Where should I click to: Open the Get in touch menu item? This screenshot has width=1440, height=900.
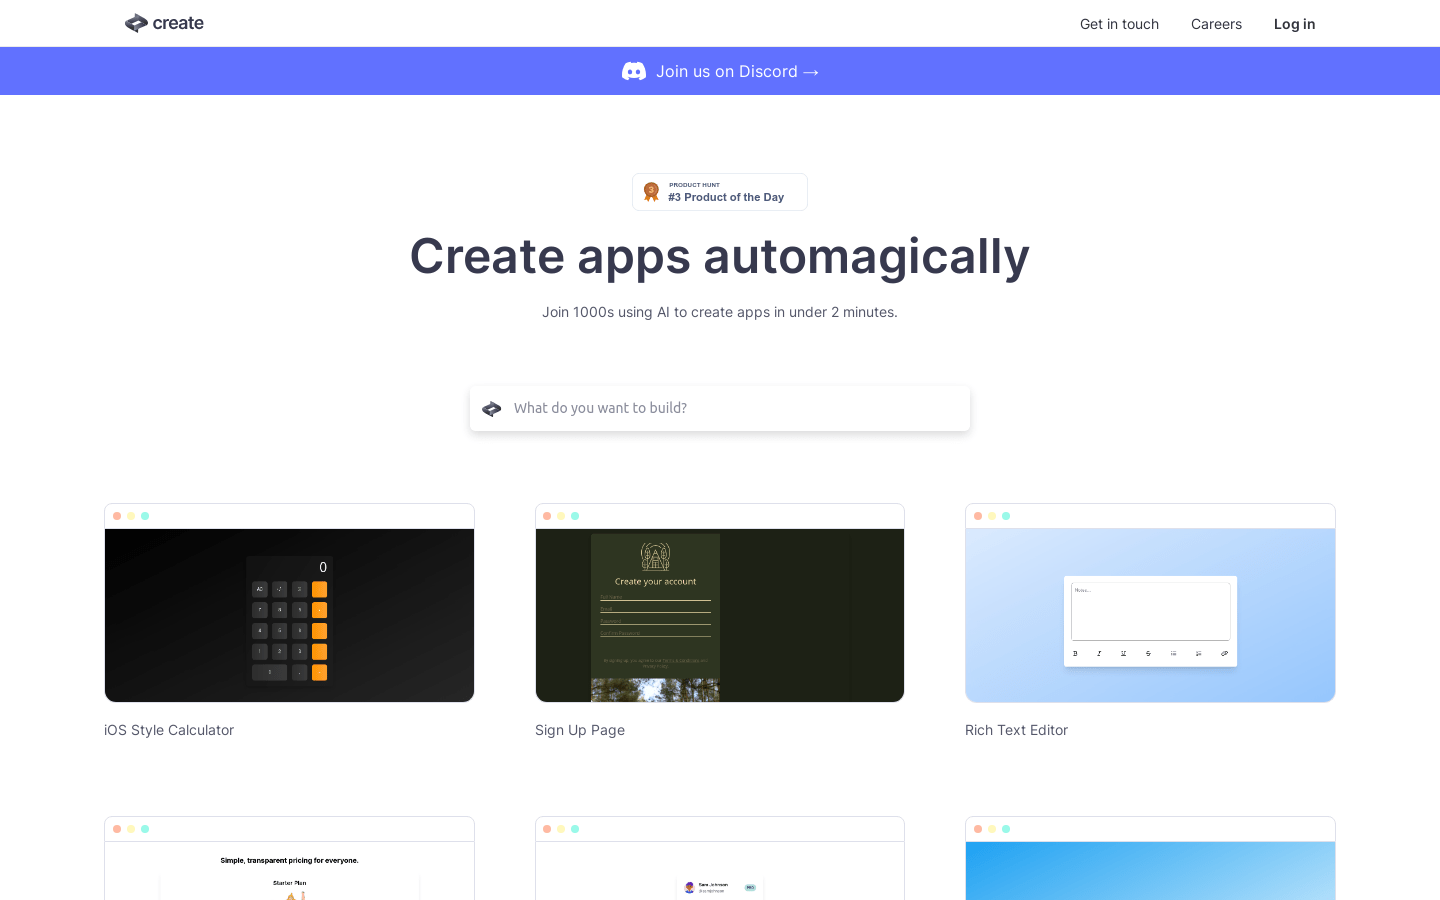(1119, 24)
